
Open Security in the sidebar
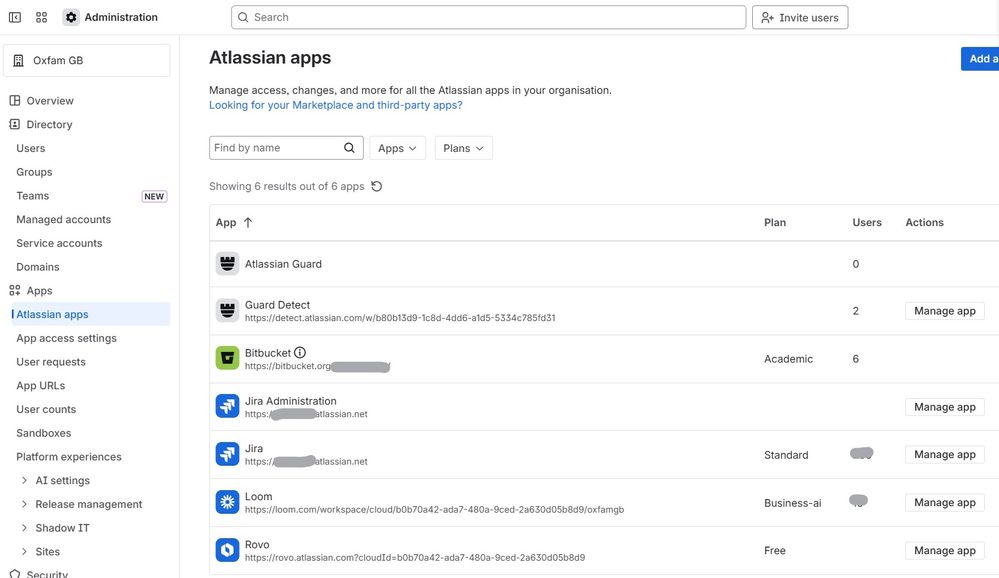click(47, 573)
